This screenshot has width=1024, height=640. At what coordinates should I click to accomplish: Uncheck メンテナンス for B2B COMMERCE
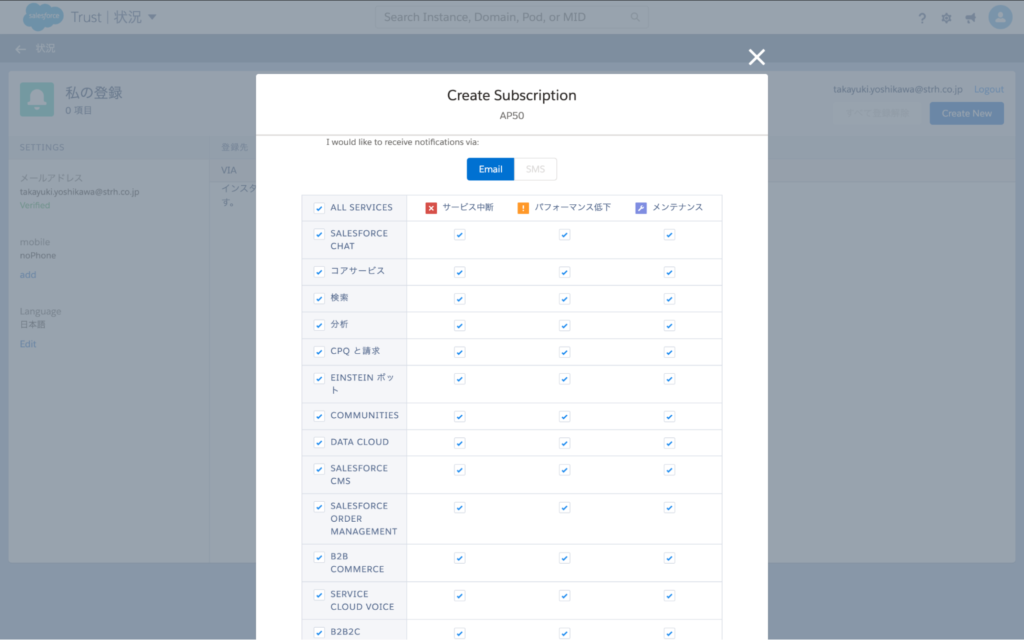669,558
